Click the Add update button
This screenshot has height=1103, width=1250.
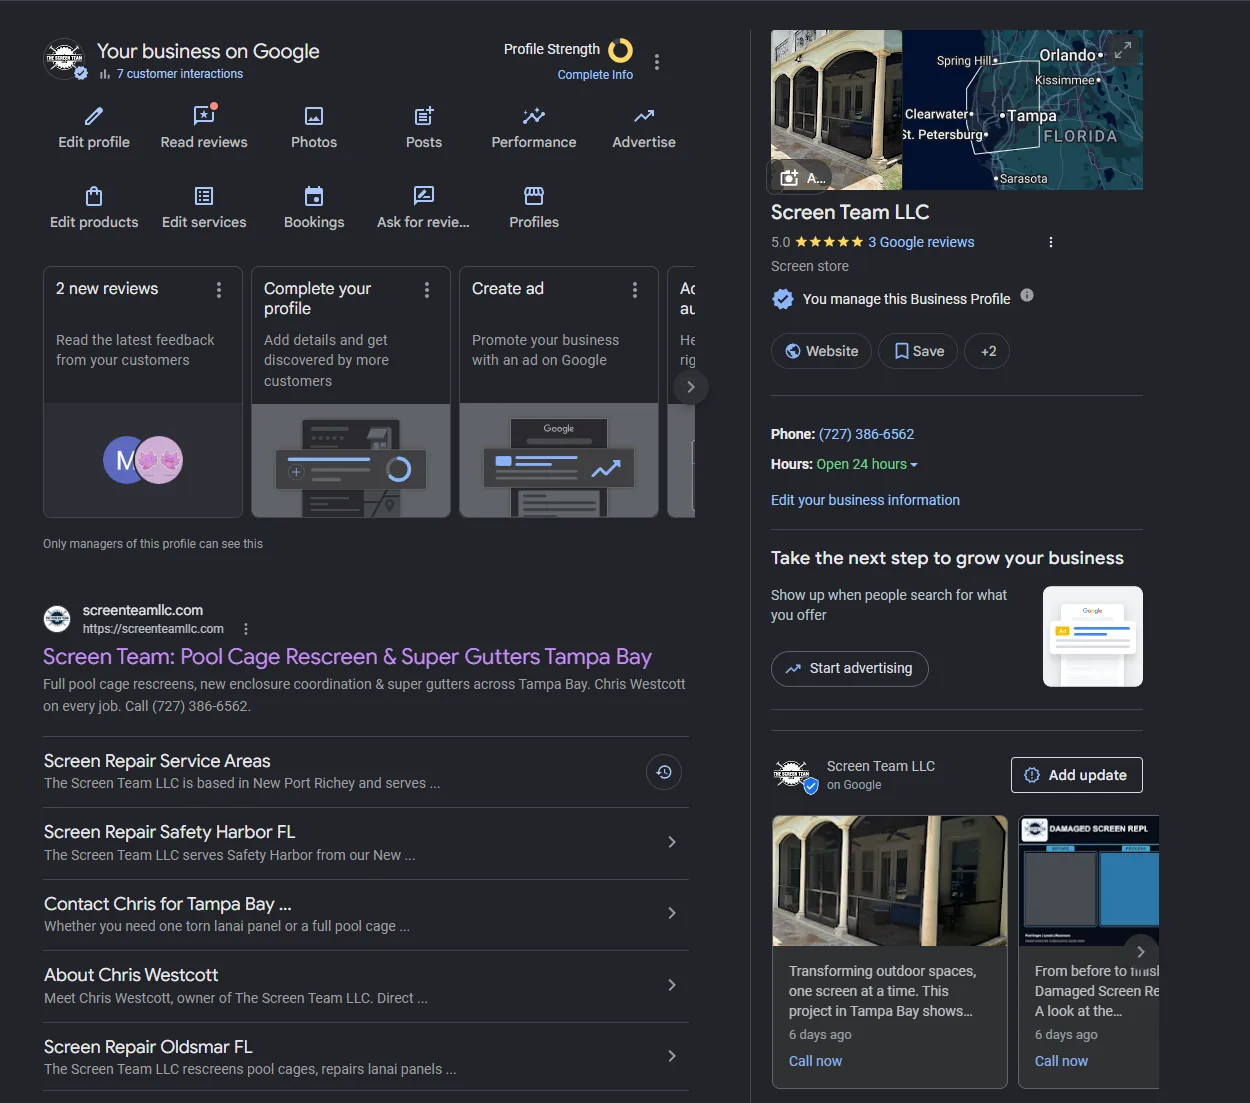pyautogui.click(x=1077, y=775)
